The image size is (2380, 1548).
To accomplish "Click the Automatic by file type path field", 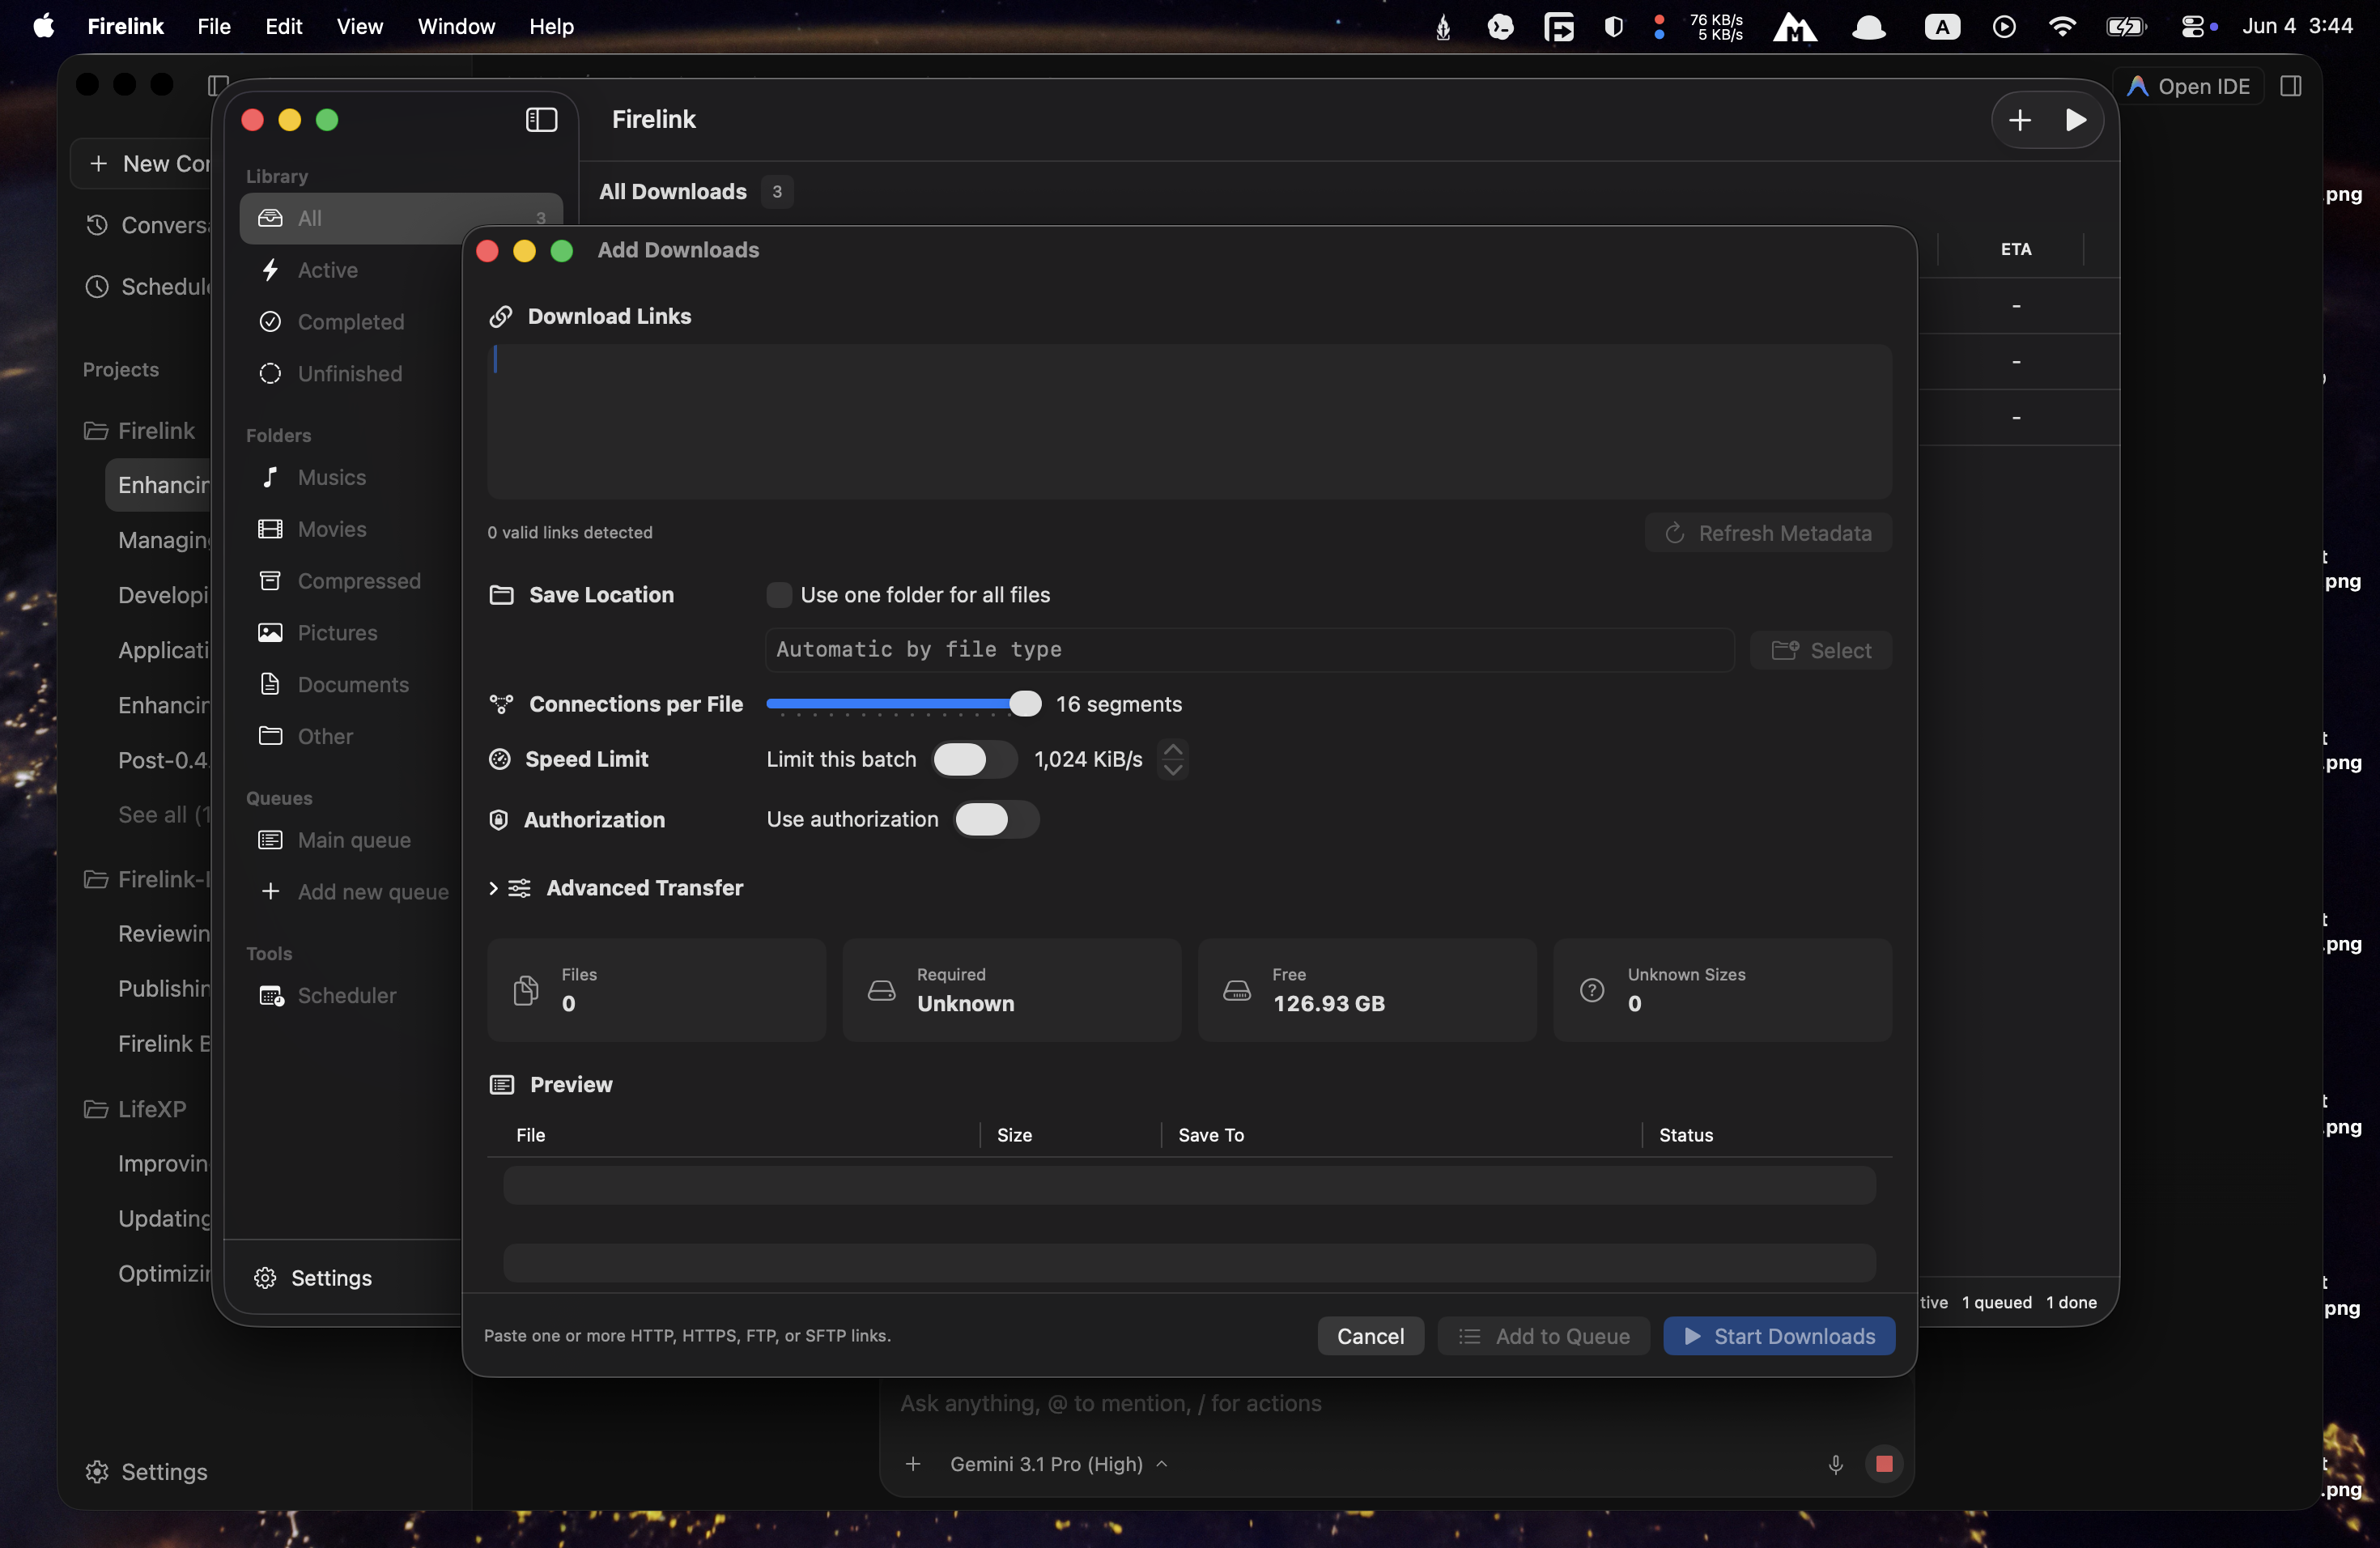I will [1249, 650].
